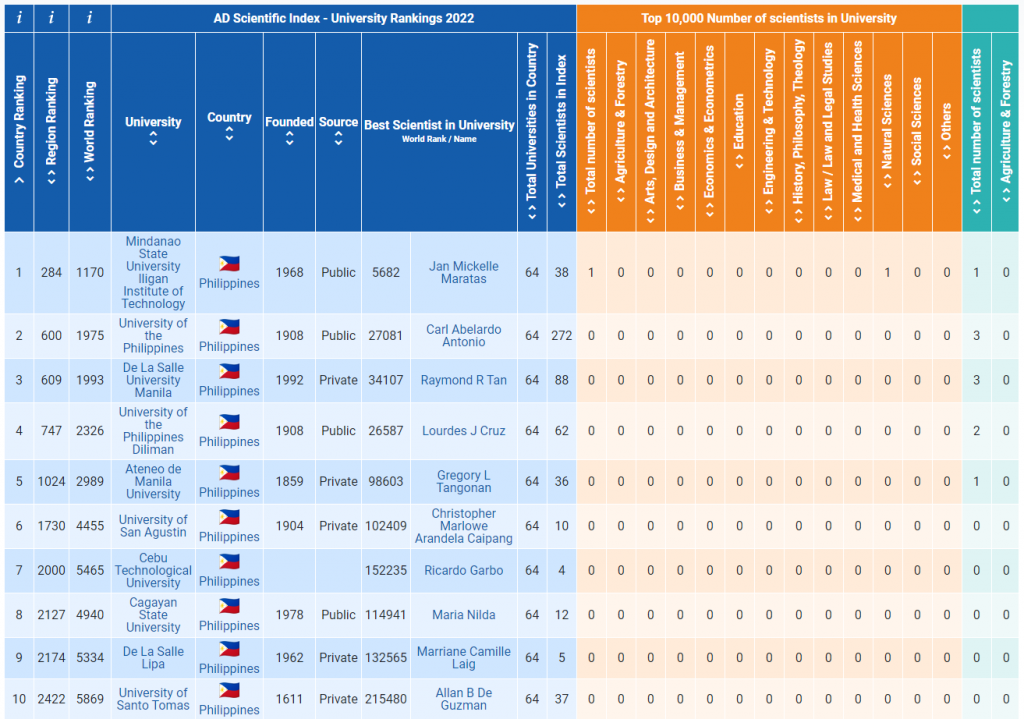Image resolution: width=1024 pixels, height=719 pixels.
Task: Sort orange Agriculture & Forestry column
Action: 620,195
